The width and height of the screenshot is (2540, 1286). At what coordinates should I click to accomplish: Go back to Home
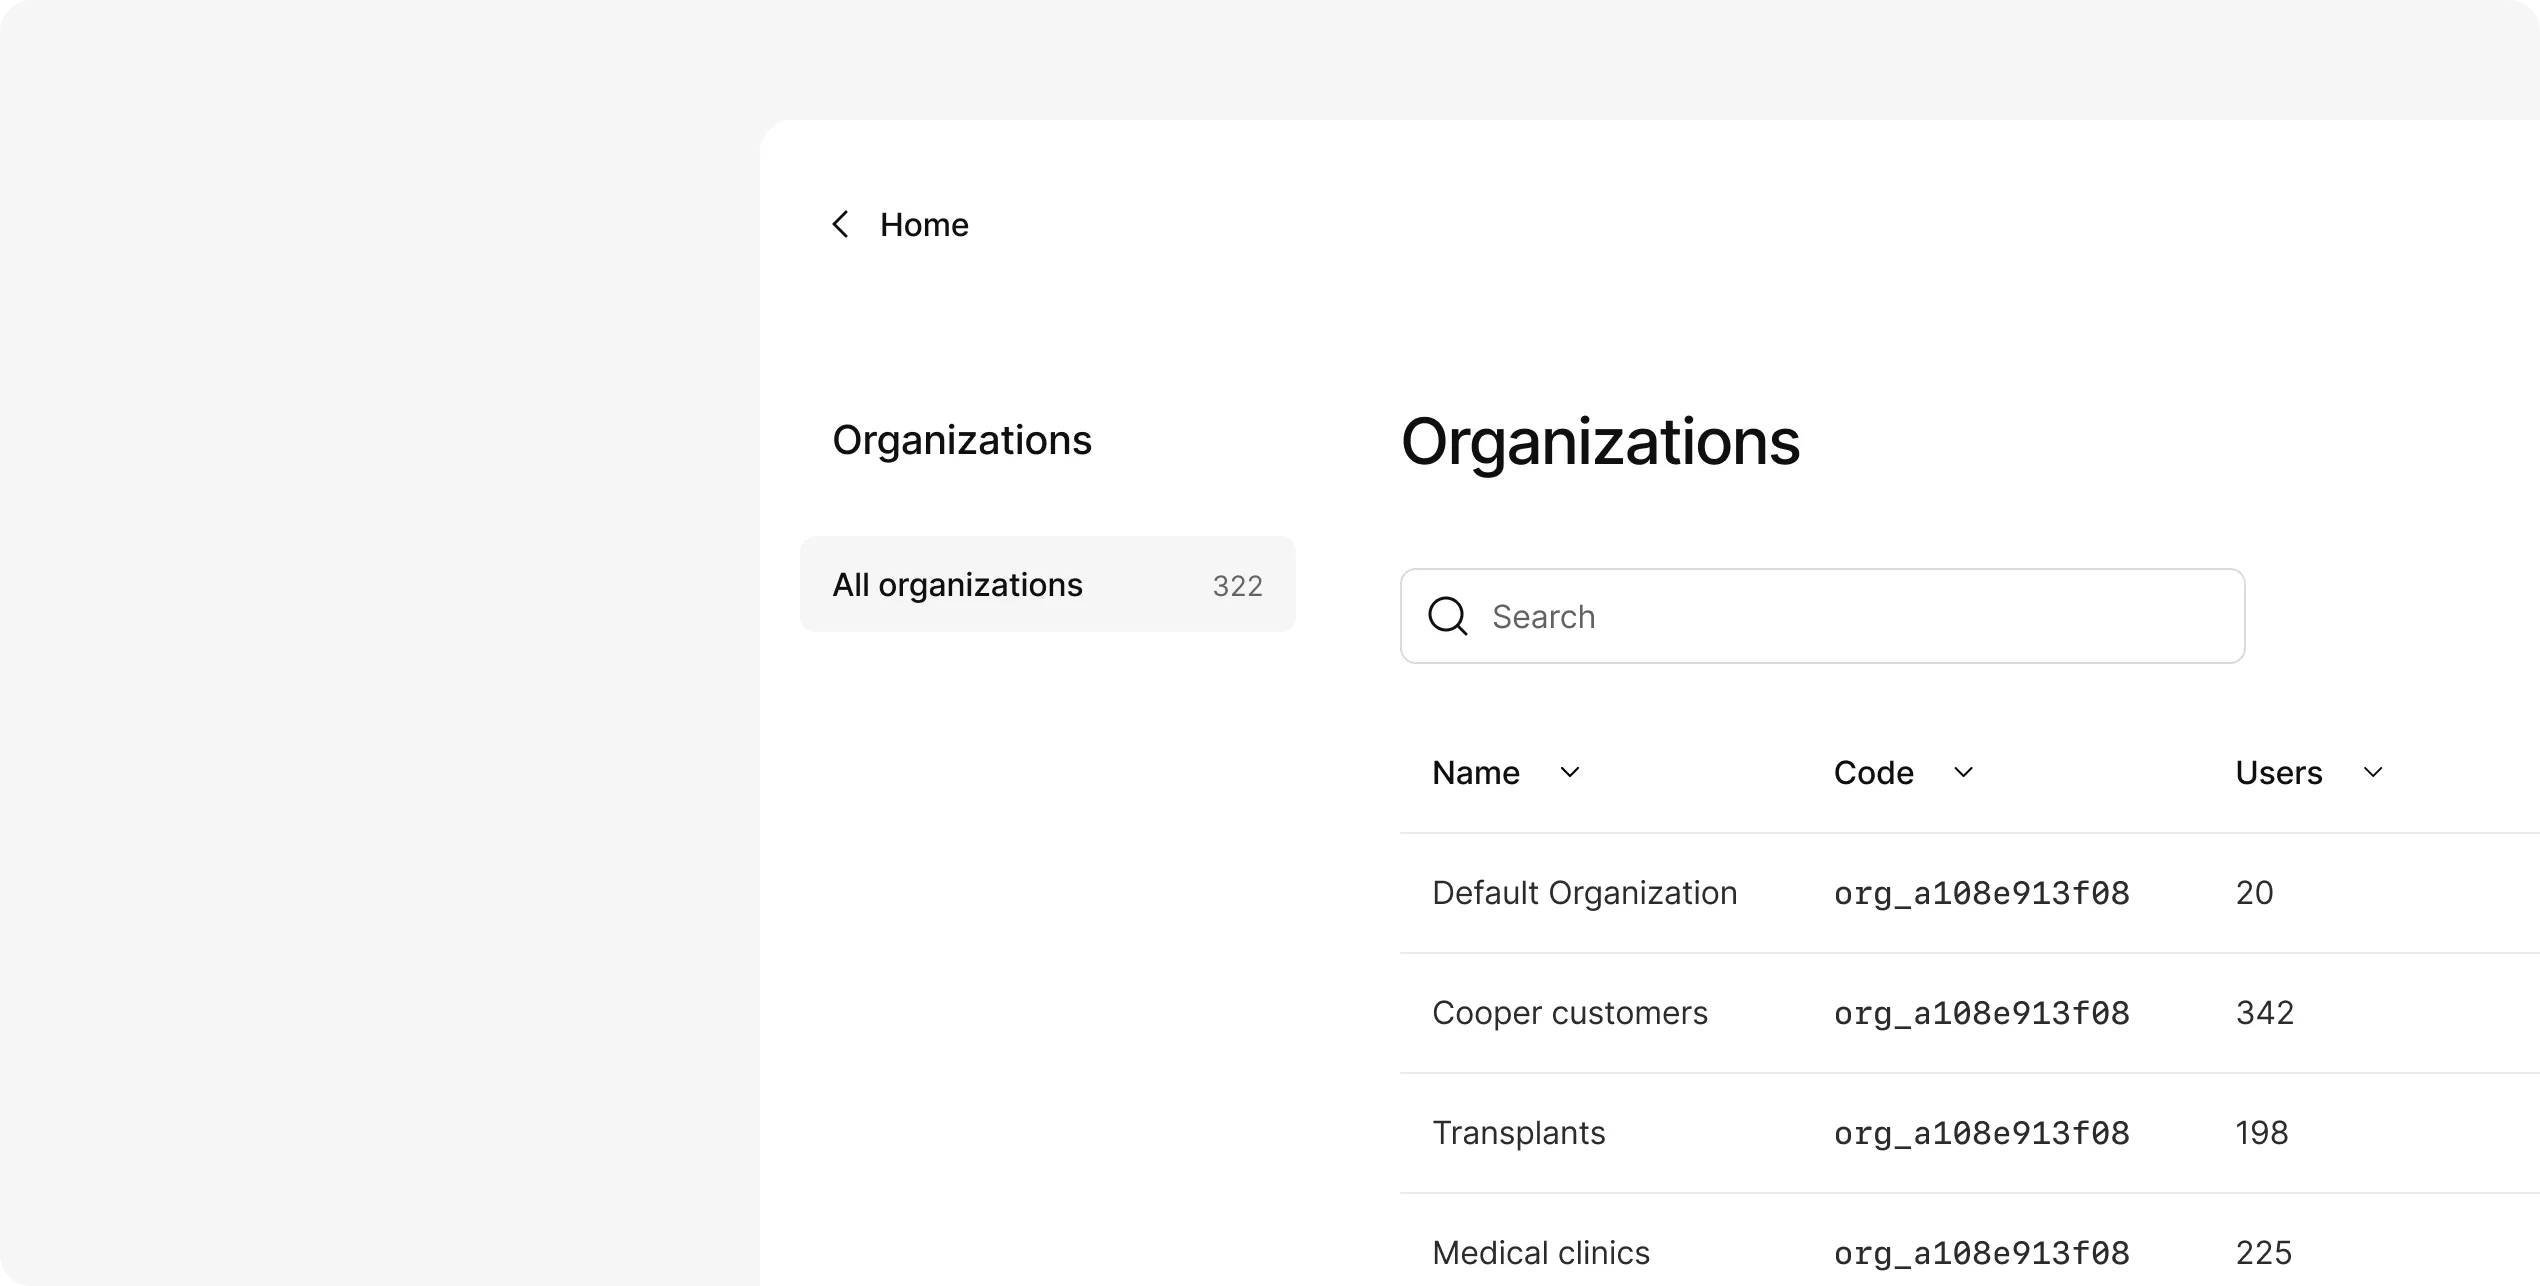pyautogui.click(x=923, y=224)
